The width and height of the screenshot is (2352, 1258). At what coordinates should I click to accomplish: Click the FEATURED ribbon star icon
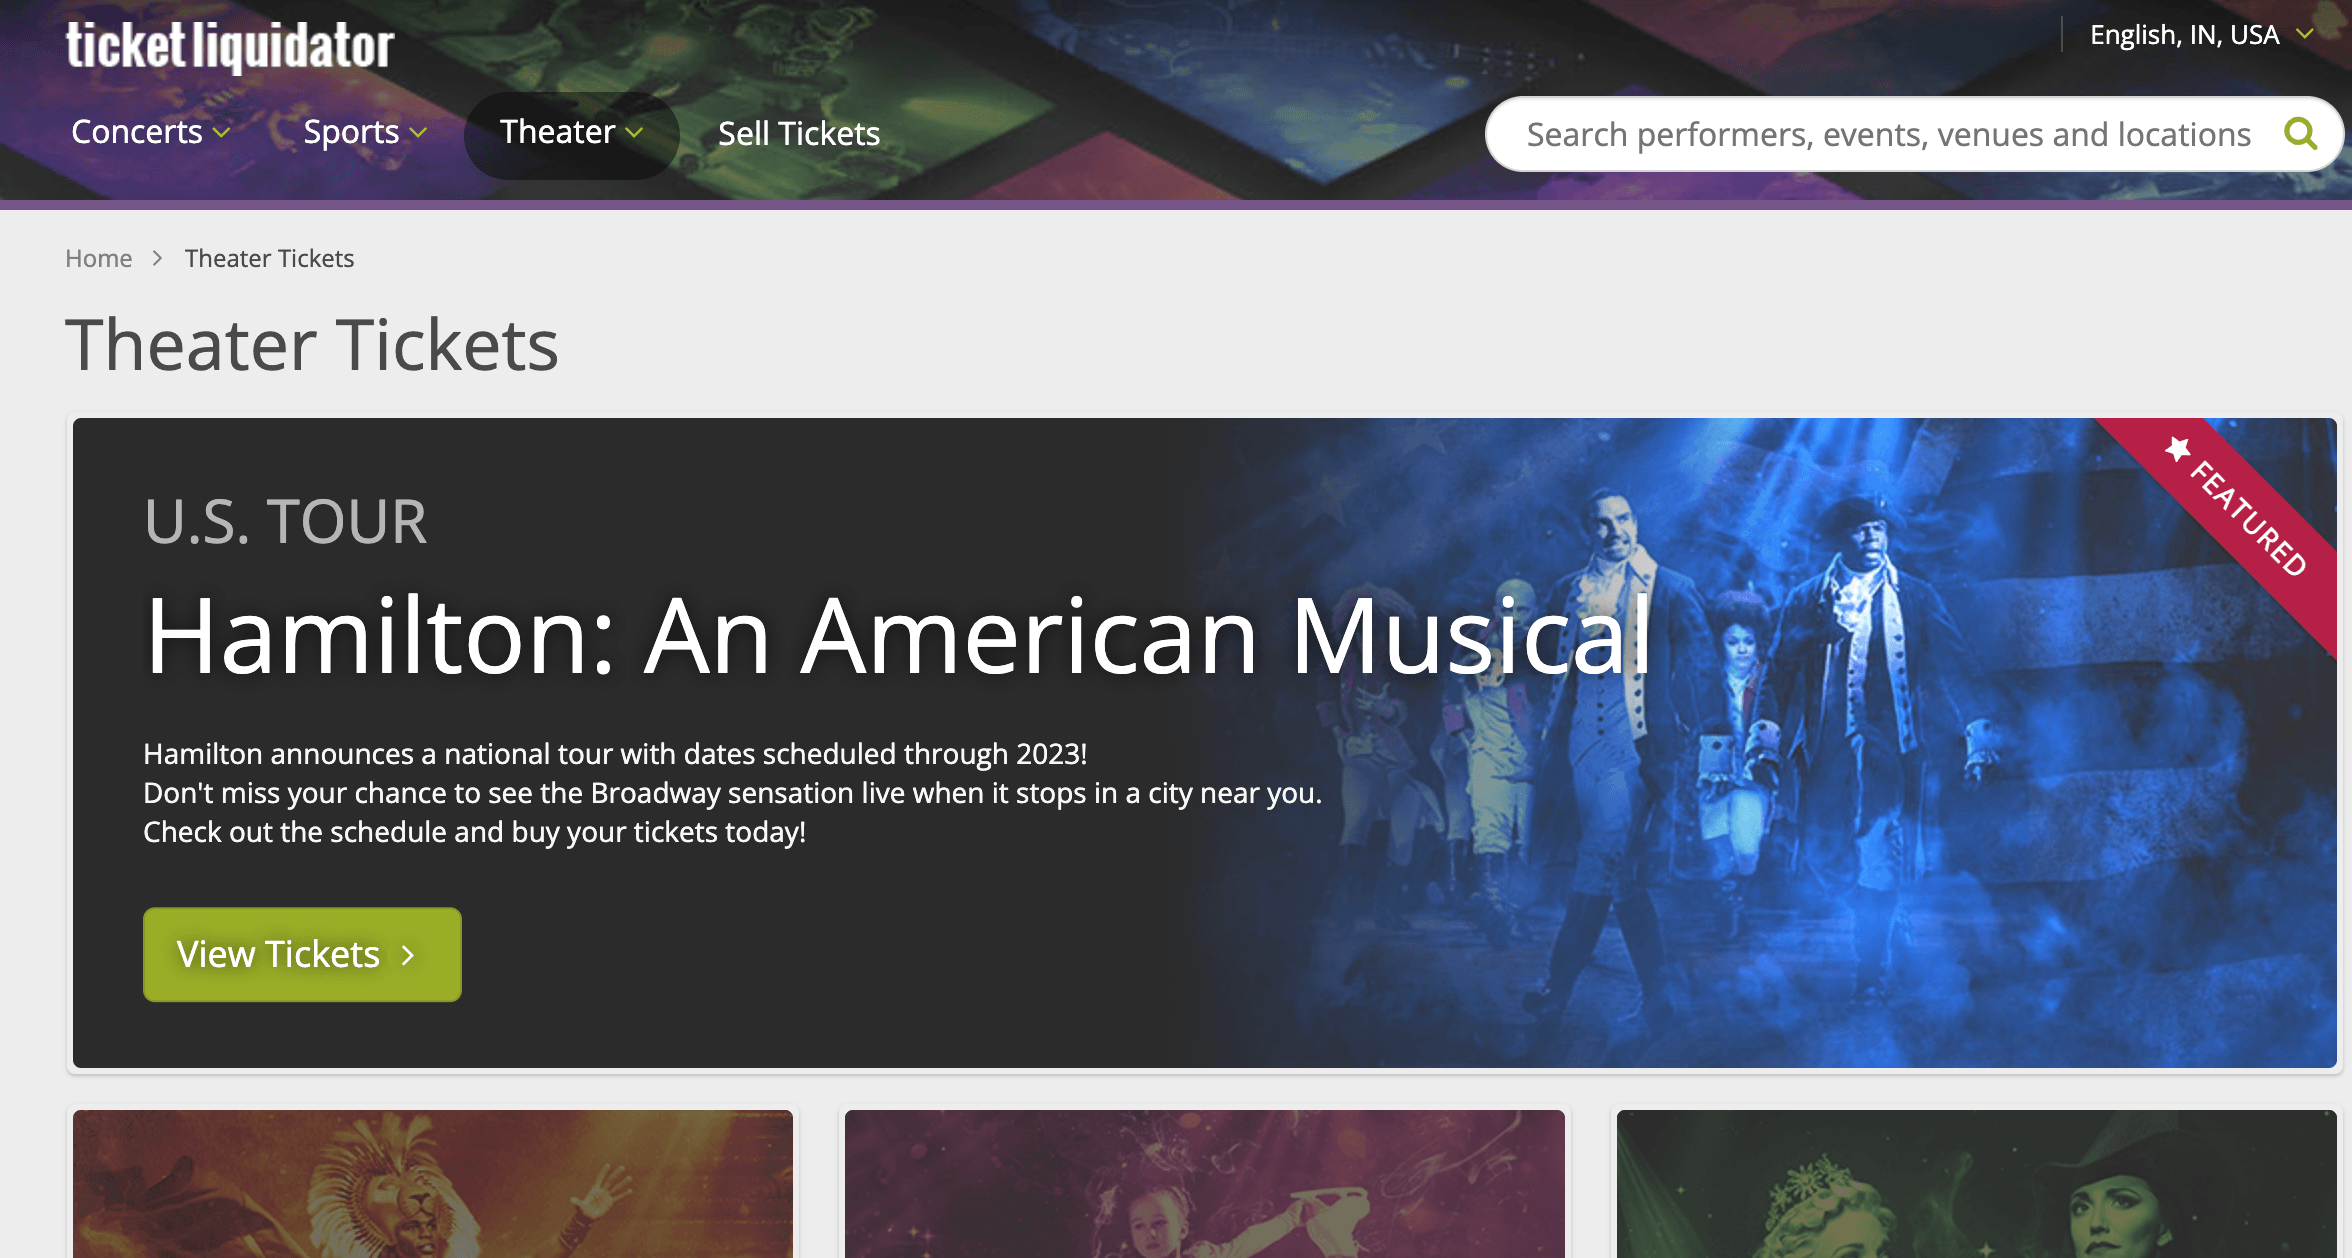[2177, 449]
